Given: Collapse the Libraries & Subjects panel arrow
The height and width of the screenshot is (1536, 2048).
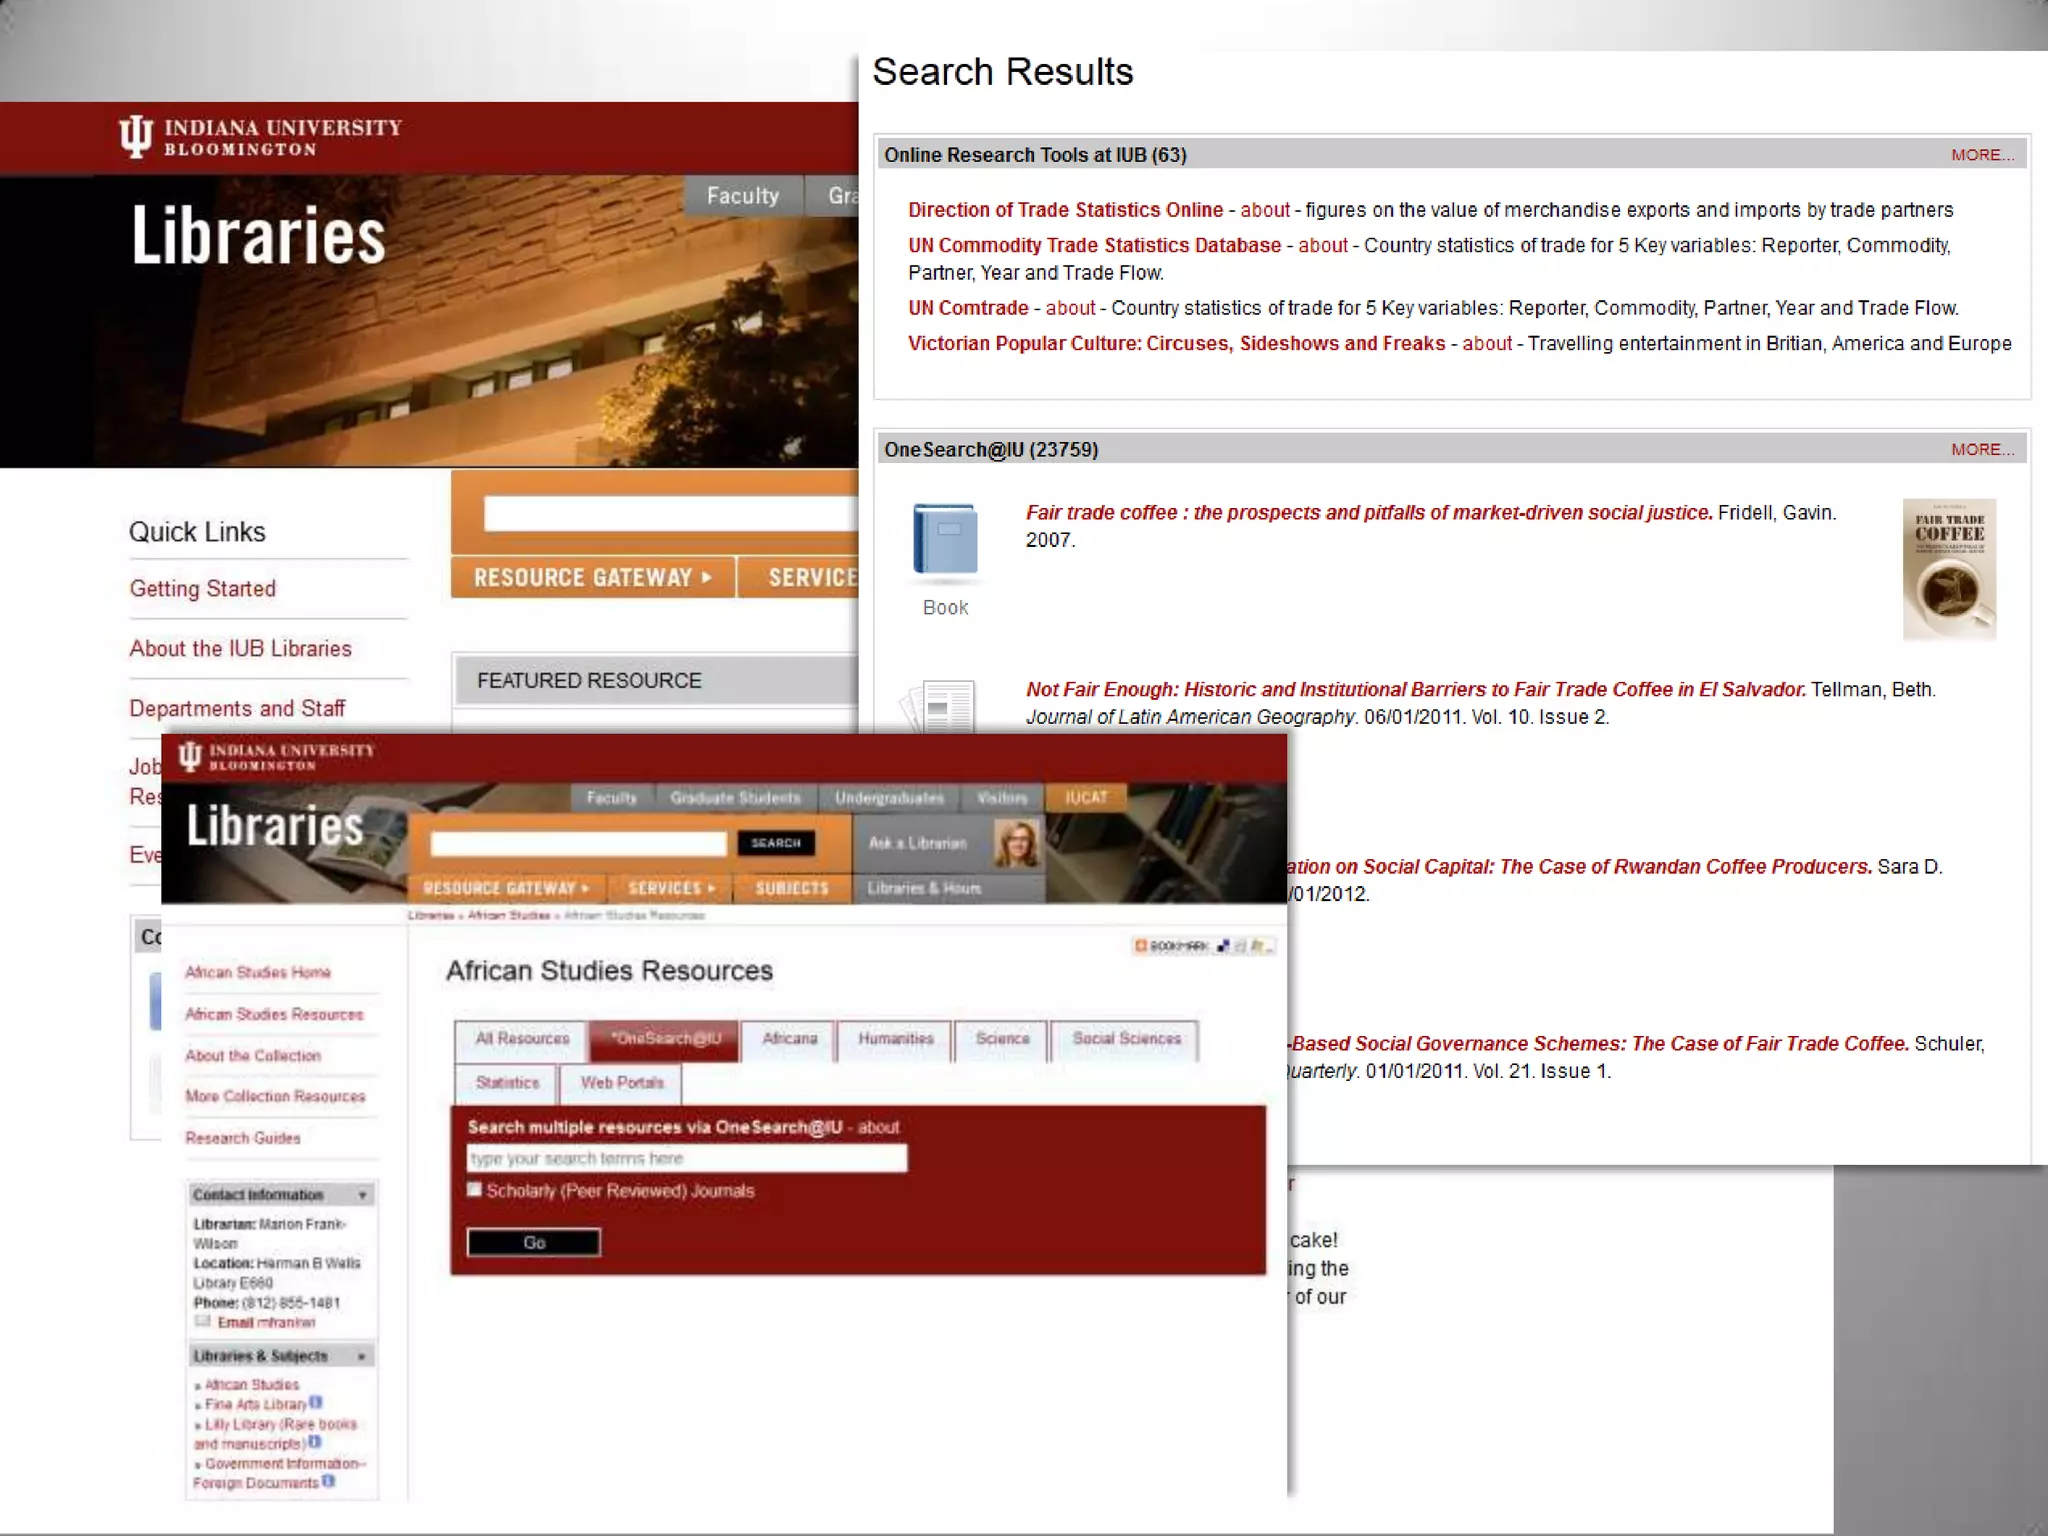Looking at the screenshot, I should pos(362,1356).
